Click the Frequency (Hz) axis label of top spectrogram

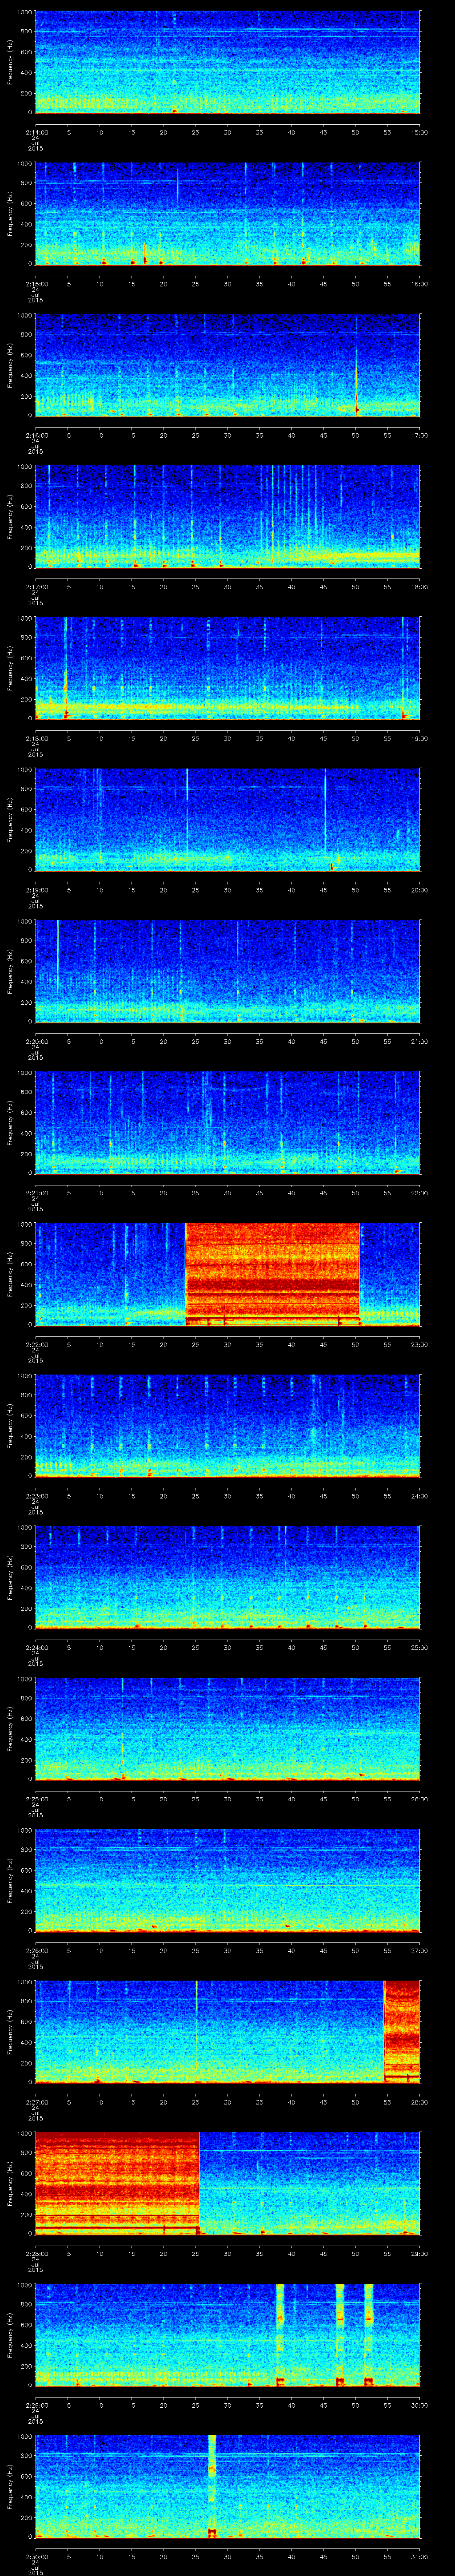point(11,62)
